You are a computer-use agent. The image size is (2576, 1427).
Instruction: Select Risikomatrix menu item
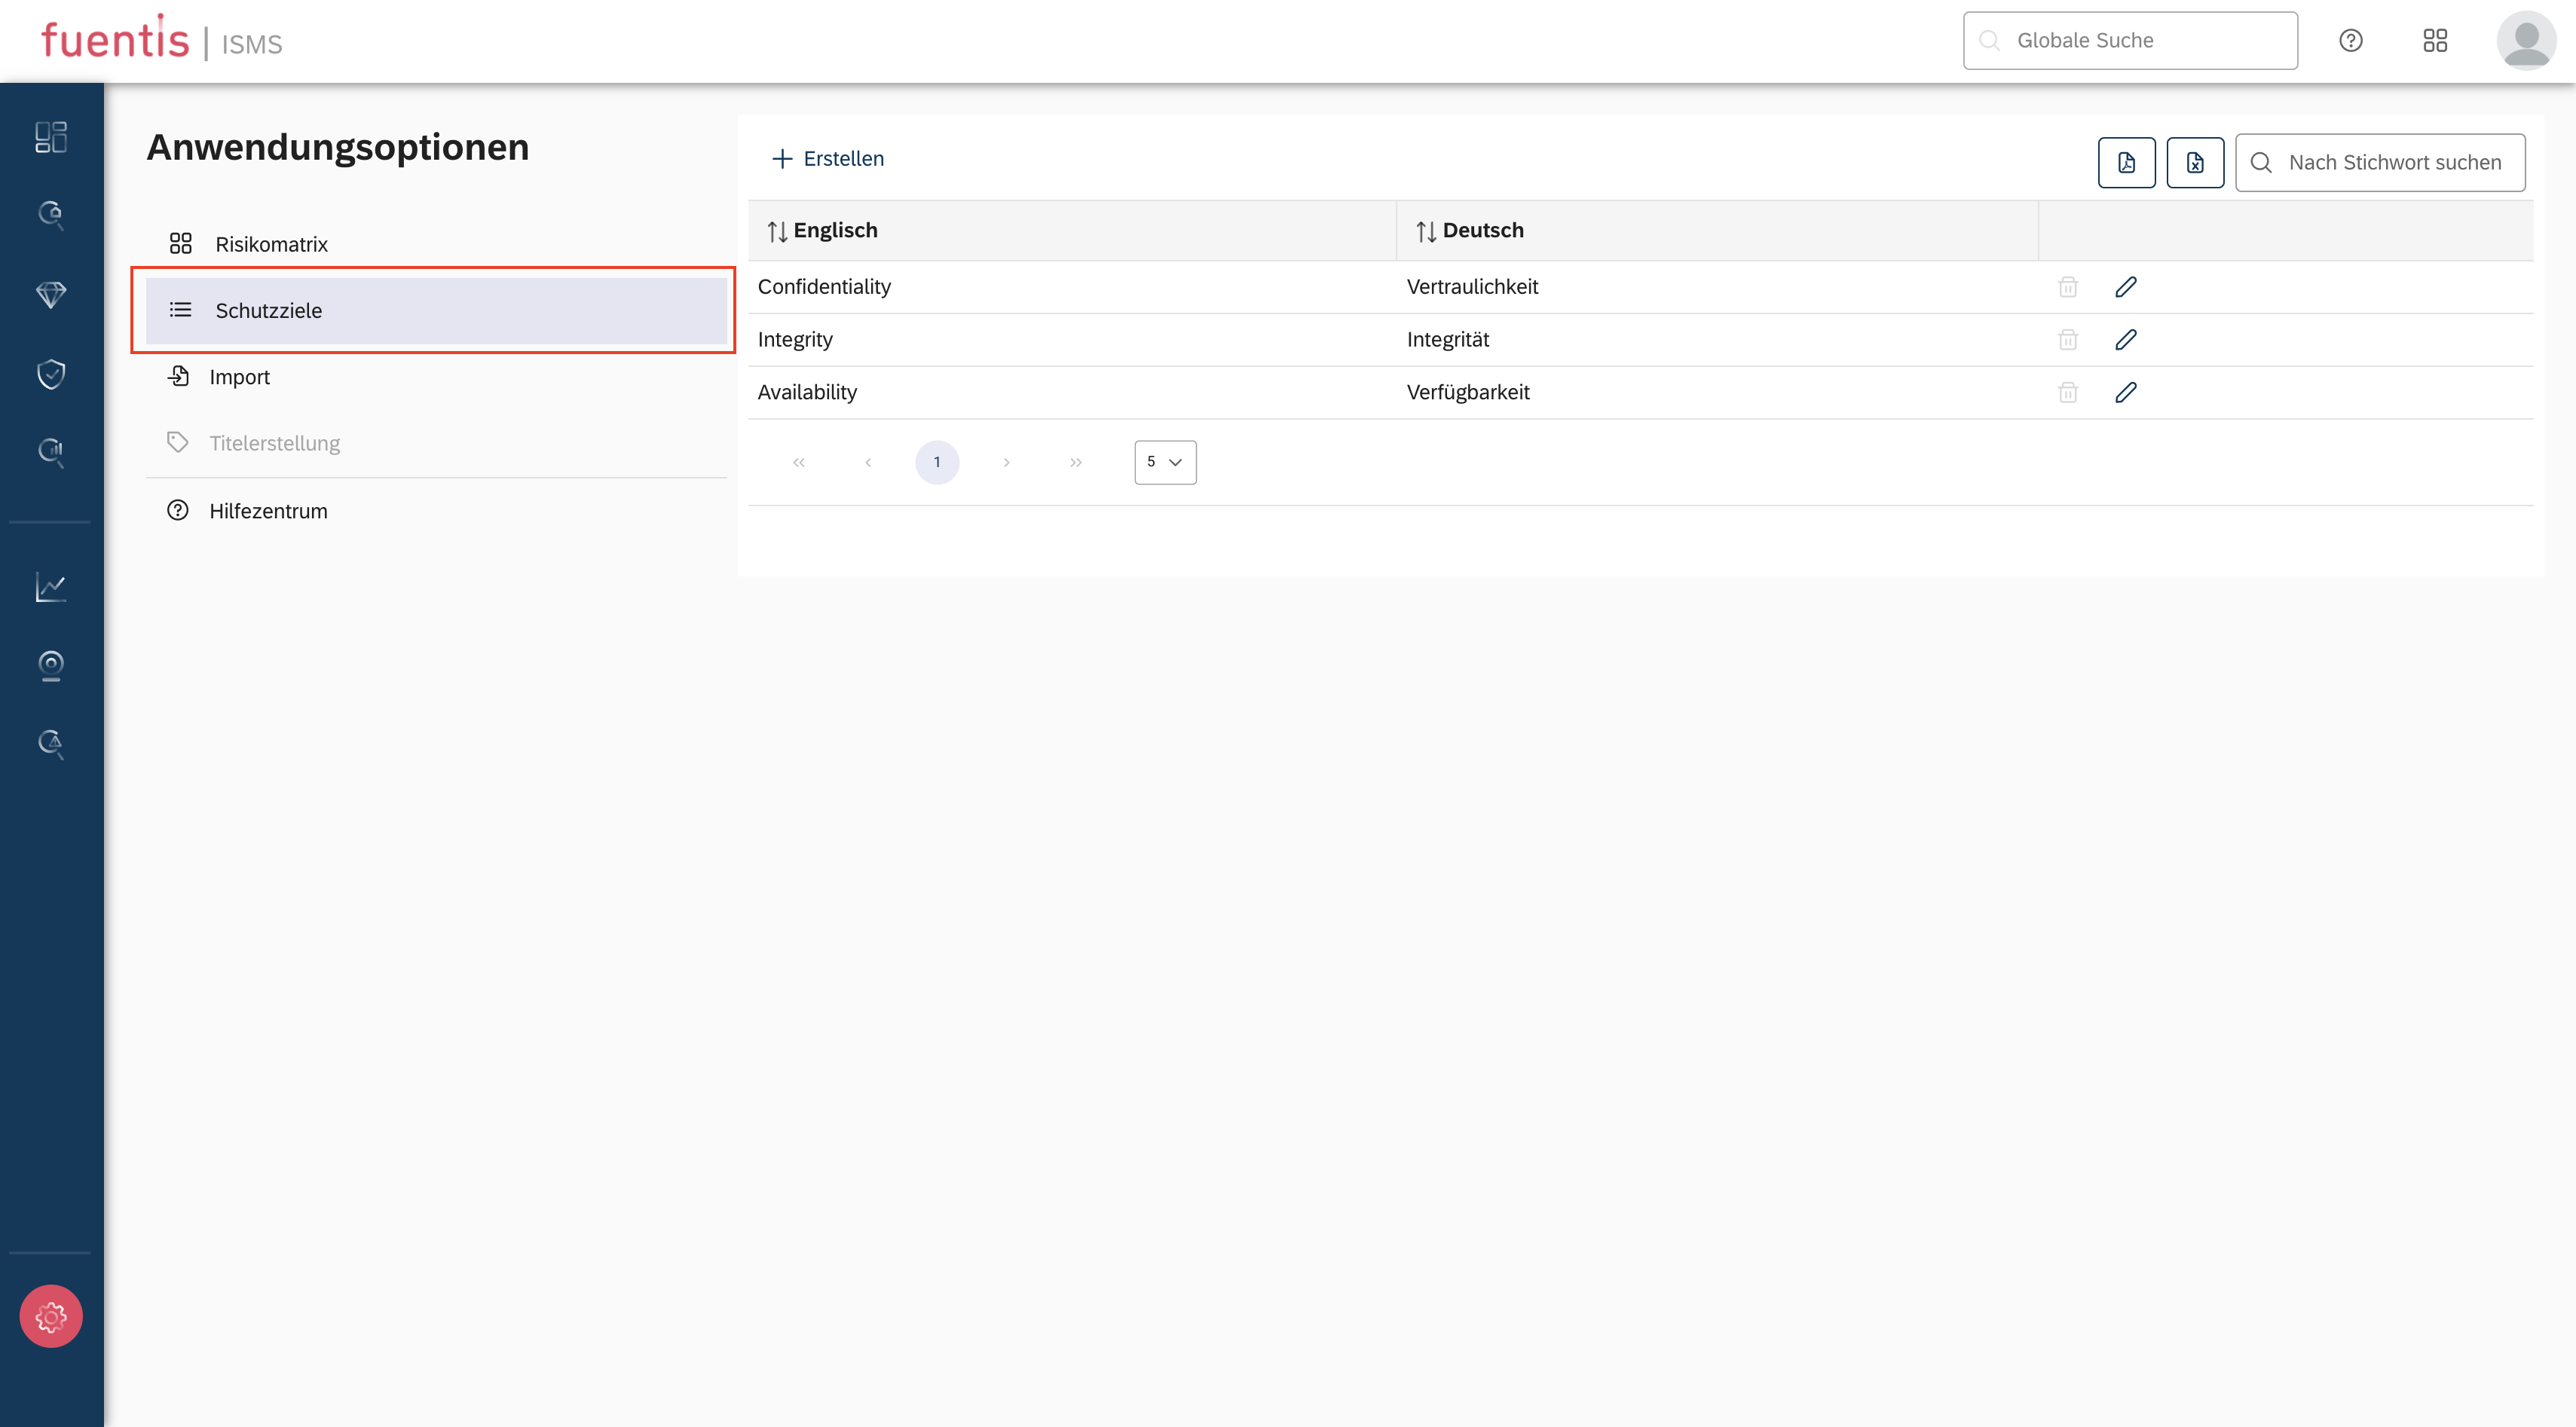271,244
